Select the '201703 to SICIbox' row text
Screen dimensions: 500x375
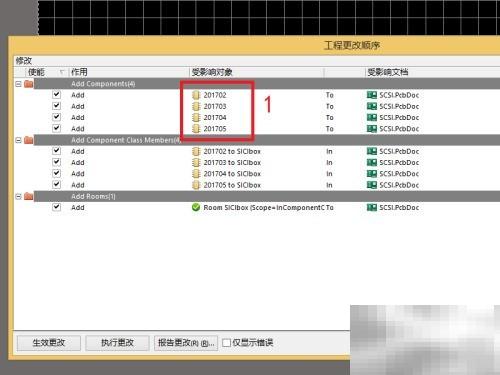232,163
